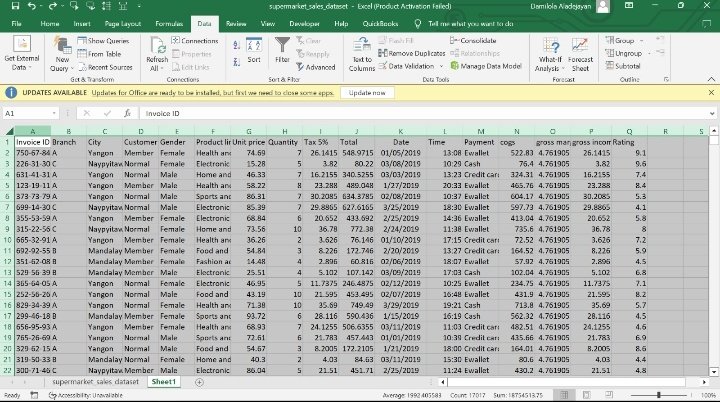
Task: Select the Sheet1 tab
Action: (164, 382)
